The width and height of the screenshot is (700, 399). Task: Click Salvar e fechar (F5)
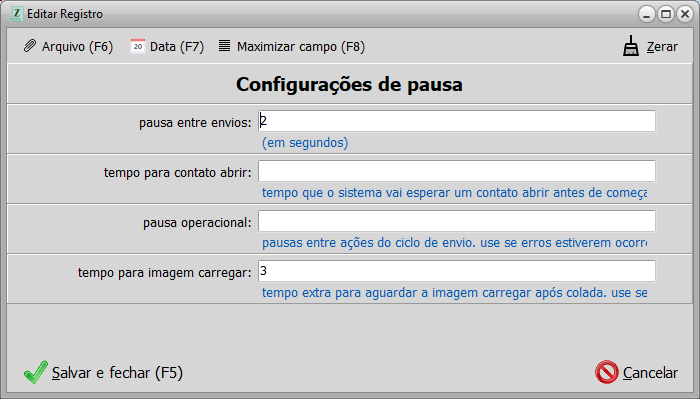point(117,373)
